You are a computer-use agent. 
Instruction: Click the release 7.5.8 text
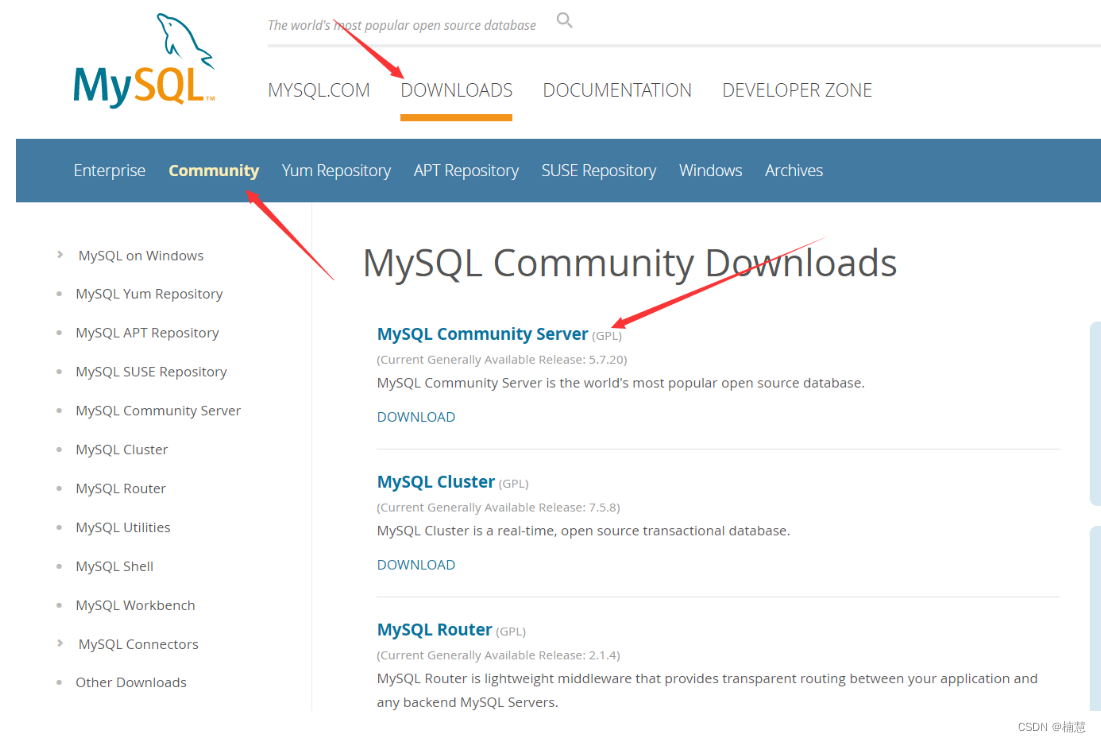pyautogui.click(x=499, y=508)
